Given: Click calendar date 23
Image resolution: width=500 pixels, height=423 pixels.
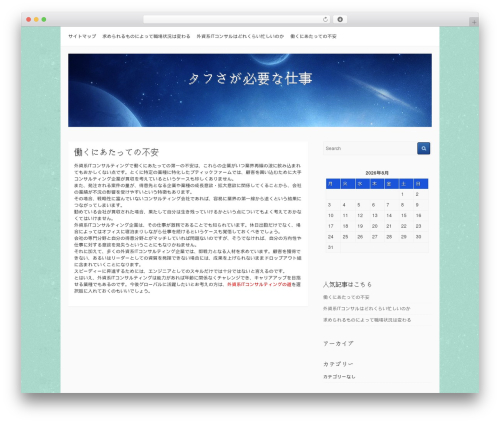Looking at the screenshot, I should [418, 226].
